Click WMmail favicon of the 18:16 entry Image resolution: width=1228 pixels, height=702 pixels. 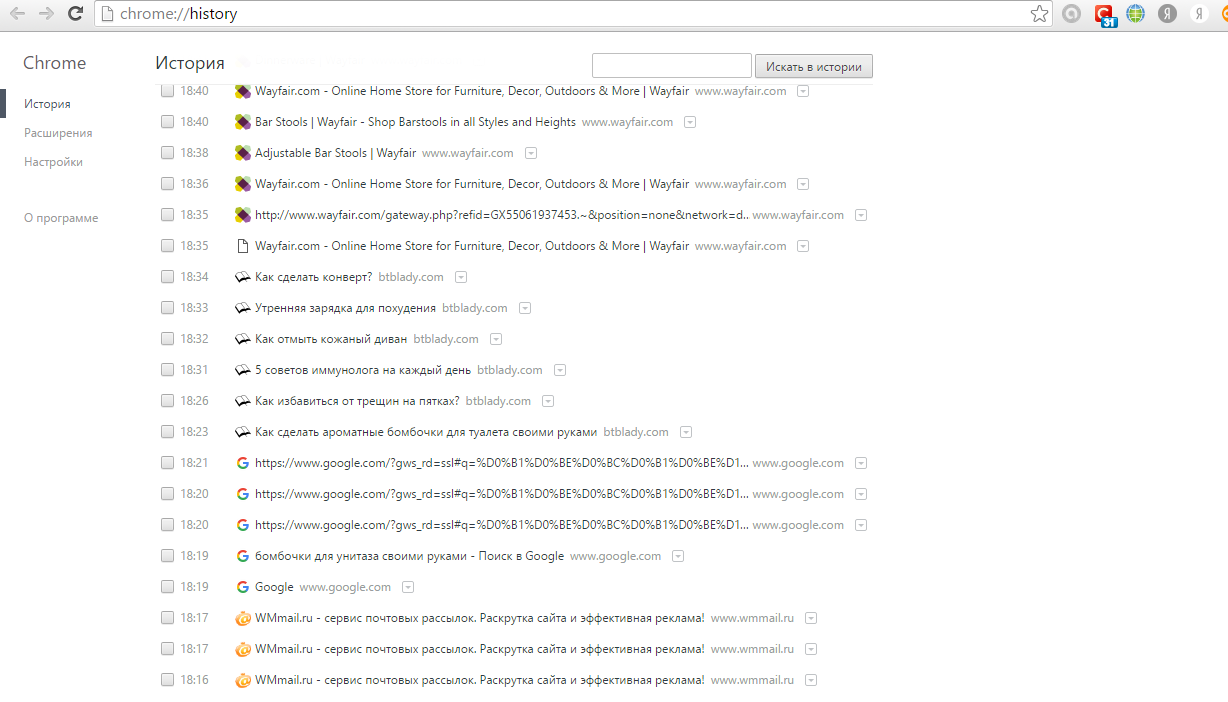(242, 680)
